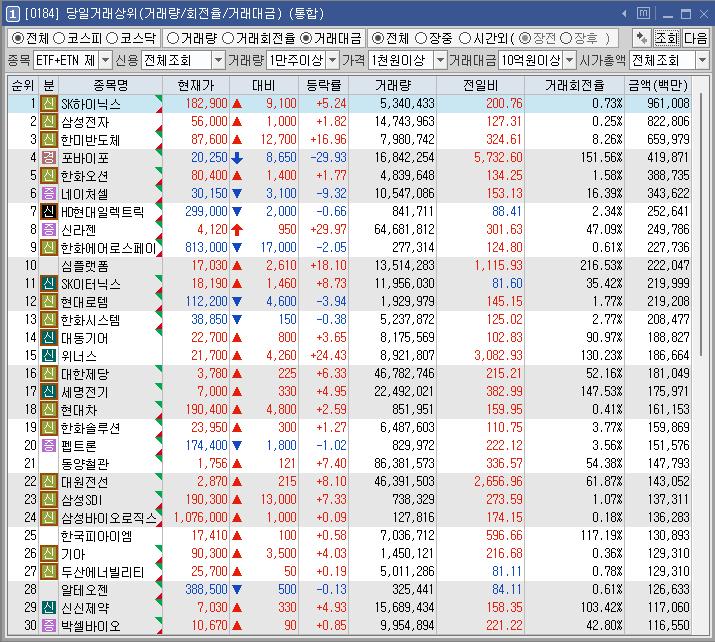Click the 신 badge icon next to 삼성SDI

pos(48,499)
